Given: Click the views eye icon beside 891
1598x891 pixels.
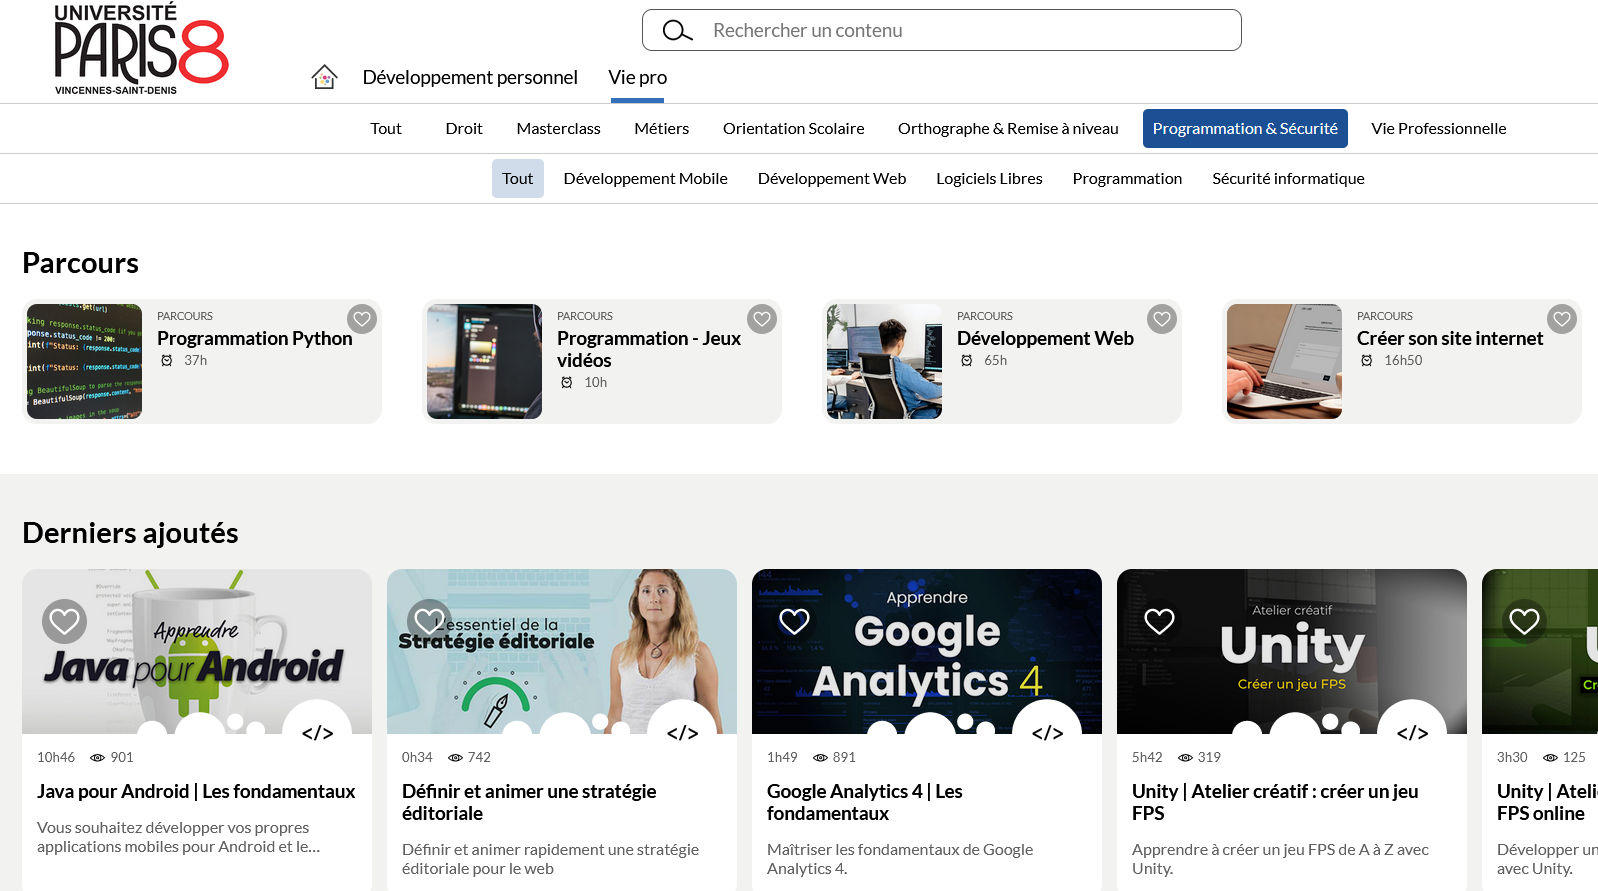Looking at the screenshot, I should pos(820,758).
